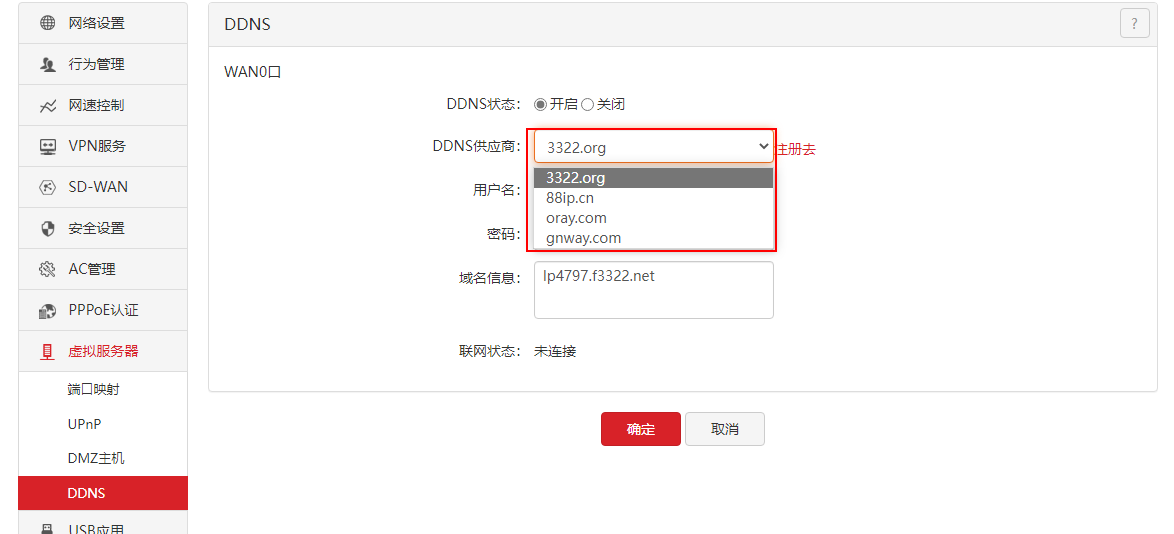Click the DDNS panel title

tap(247, 24)
